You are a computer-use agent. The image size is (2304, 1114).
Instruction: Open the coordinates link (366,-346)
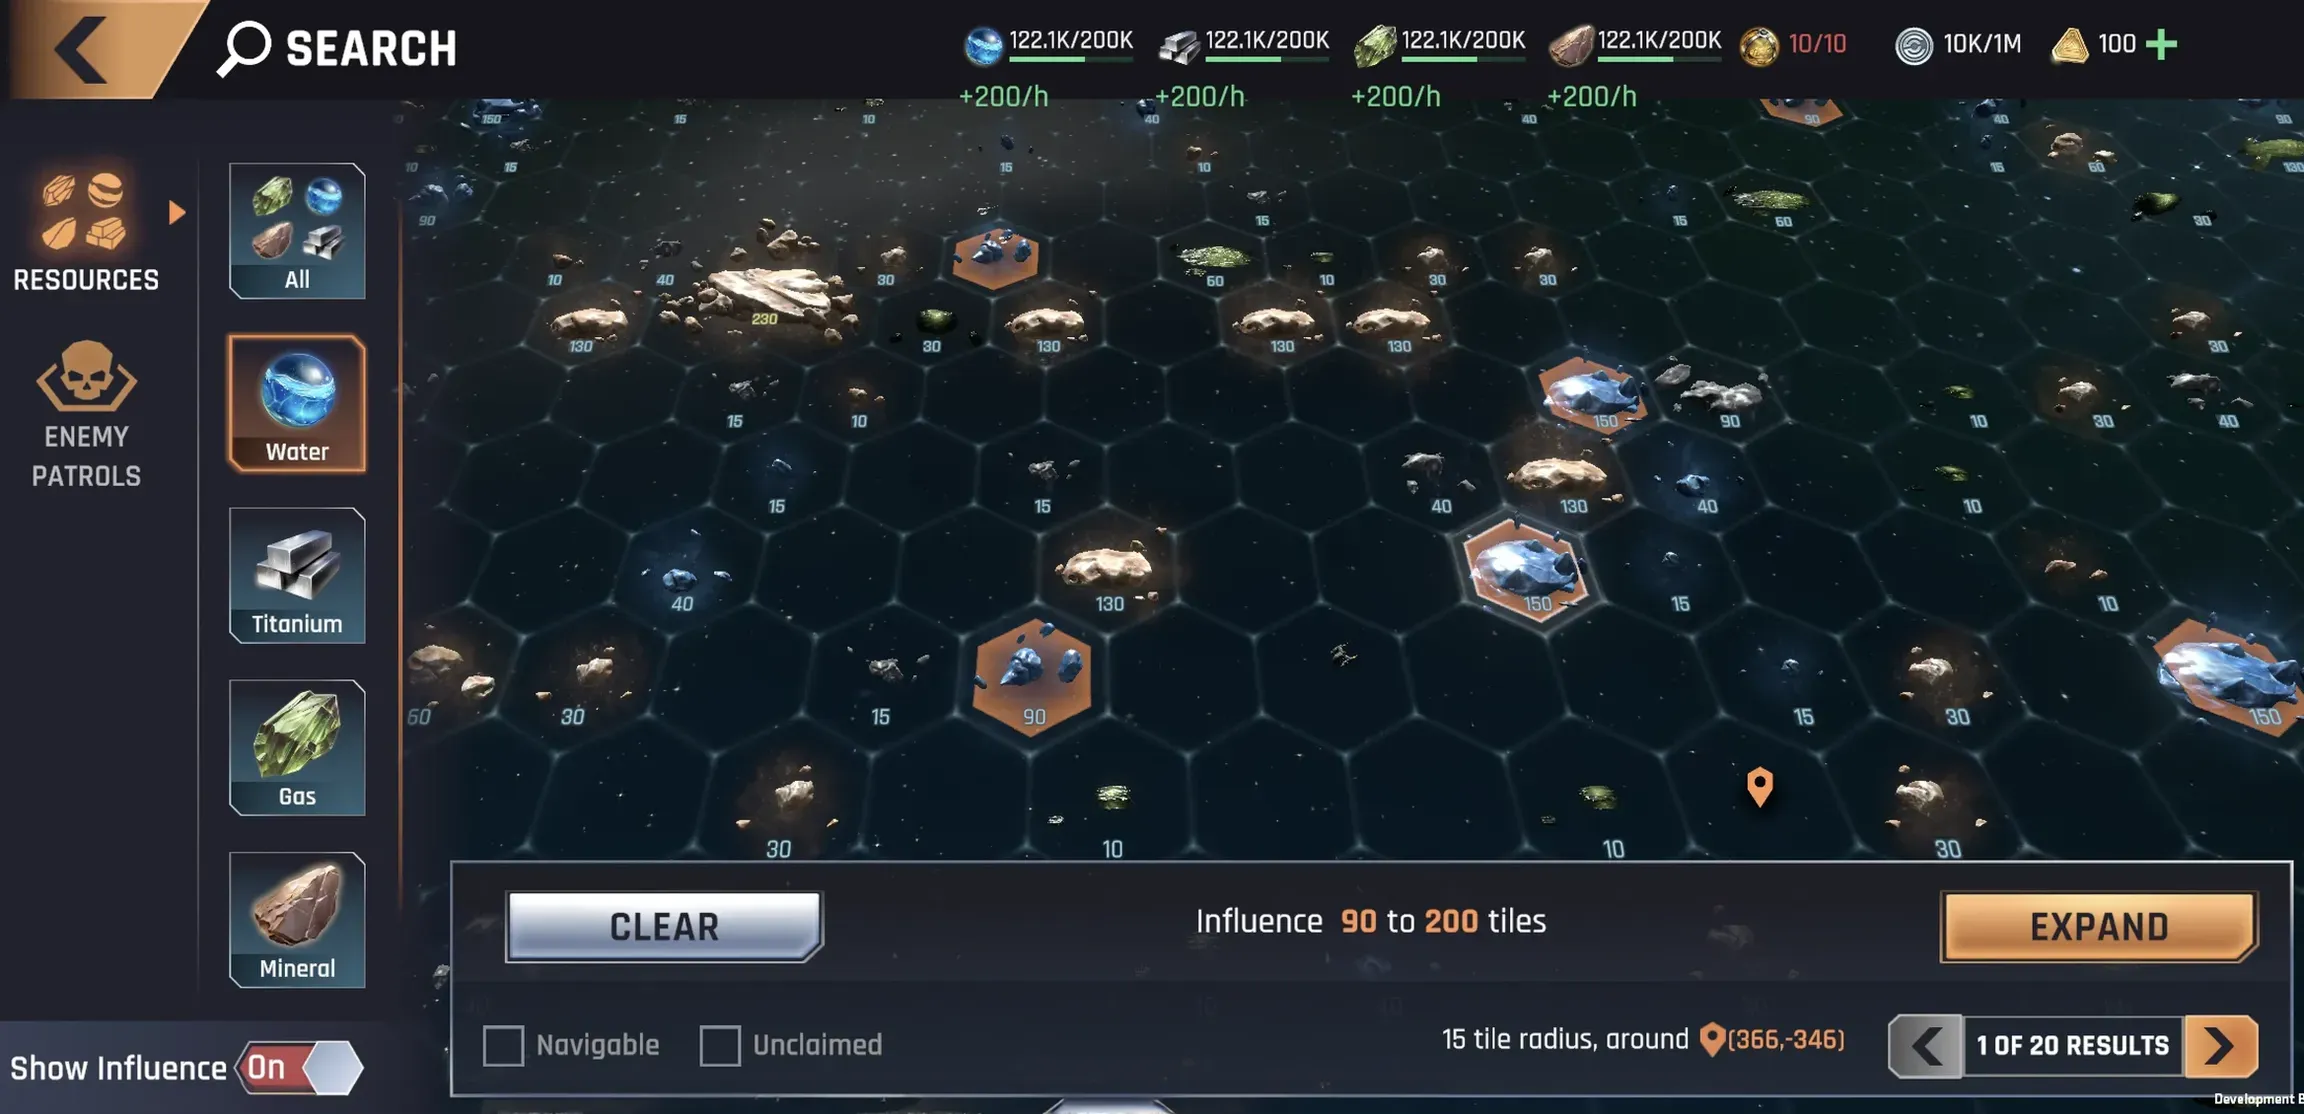tap(1773, 1040)
